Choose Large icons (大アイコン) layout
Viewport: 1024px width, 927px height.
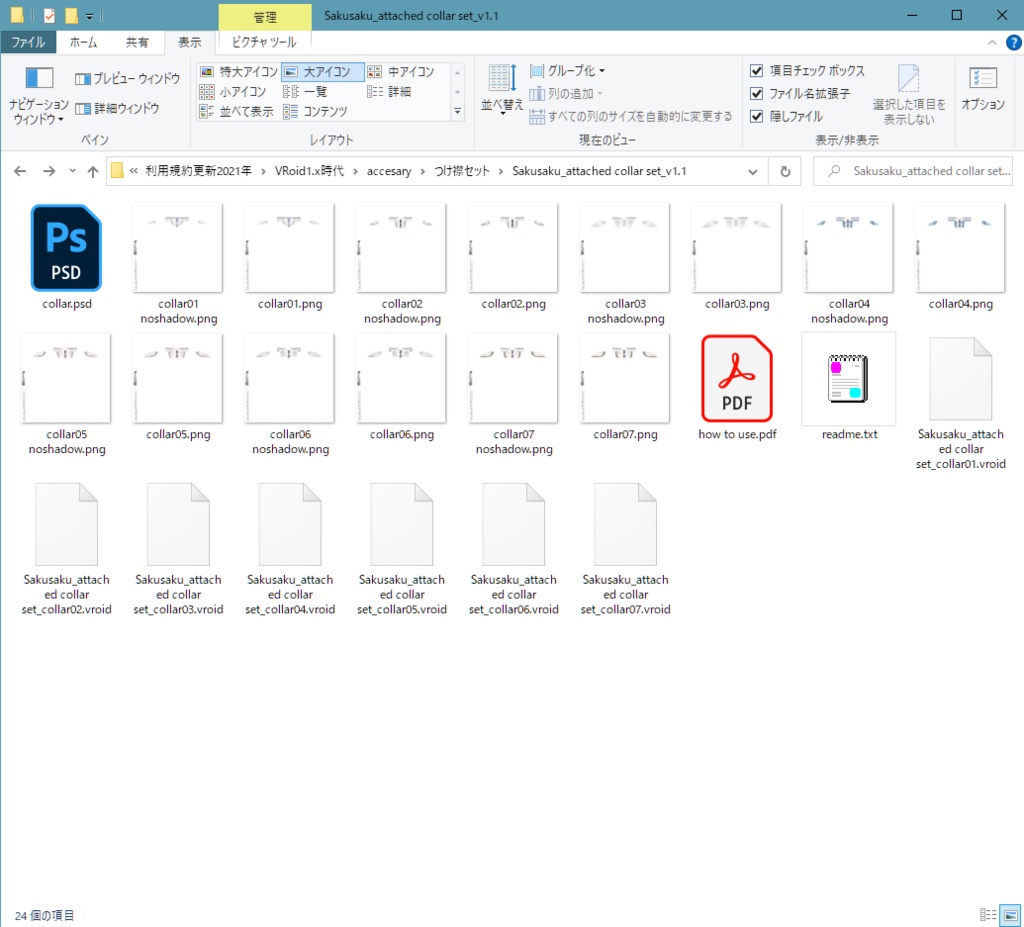[x=323, y=71]
